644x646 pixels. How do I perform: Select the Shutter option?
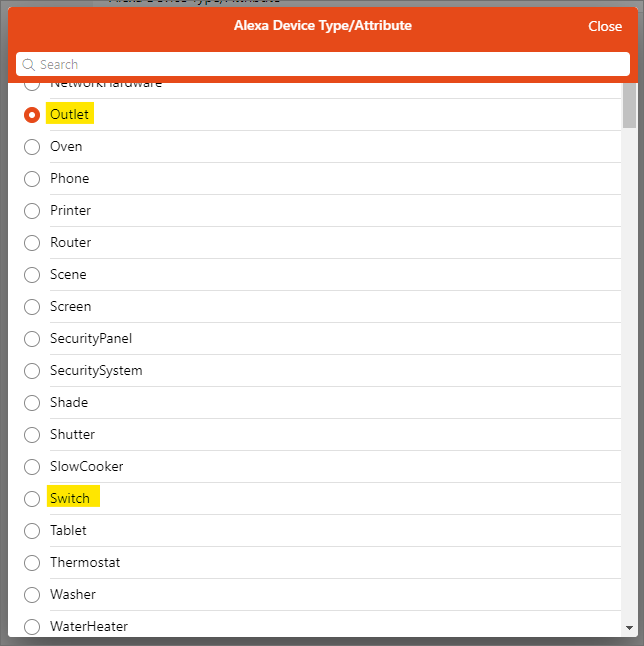tap(32, 435)
